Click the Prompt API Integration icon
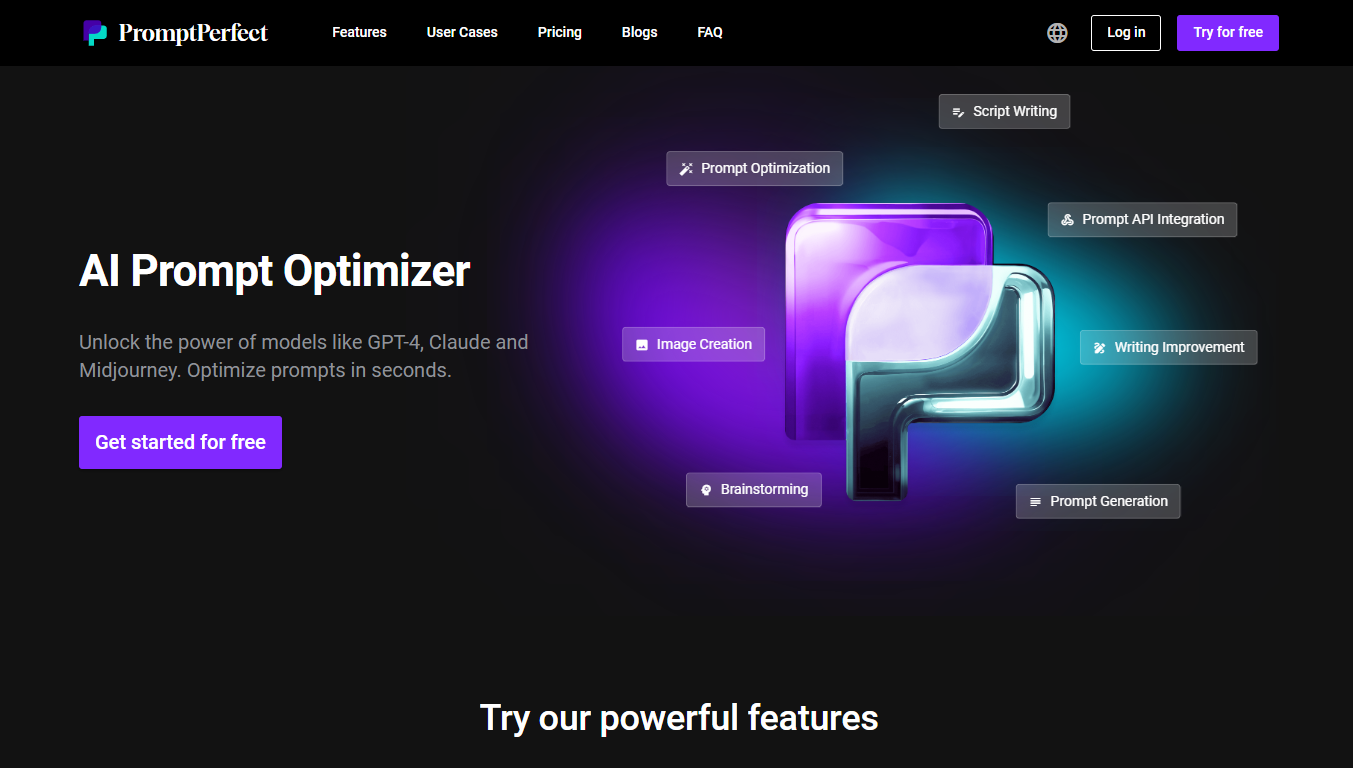The height and width of the screenshot is (768, 1353). (x=1067, y=220)
